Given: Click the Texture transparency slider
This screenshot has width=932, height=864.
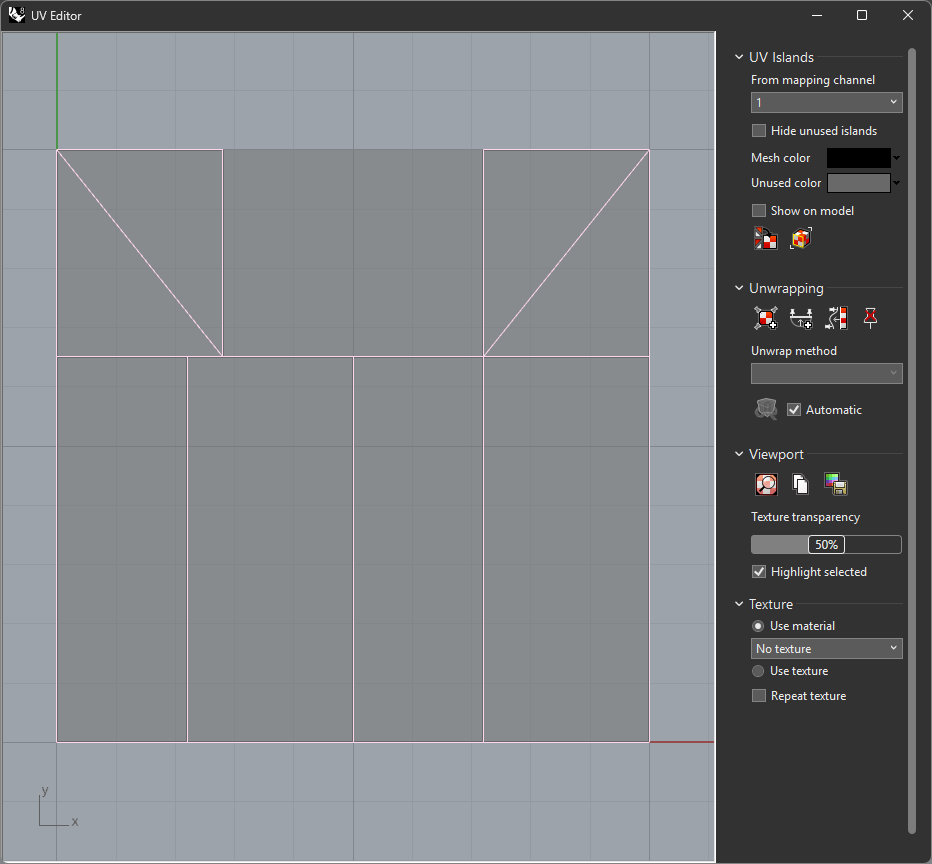Looking at the screenshot, I should tap(826, 545).
